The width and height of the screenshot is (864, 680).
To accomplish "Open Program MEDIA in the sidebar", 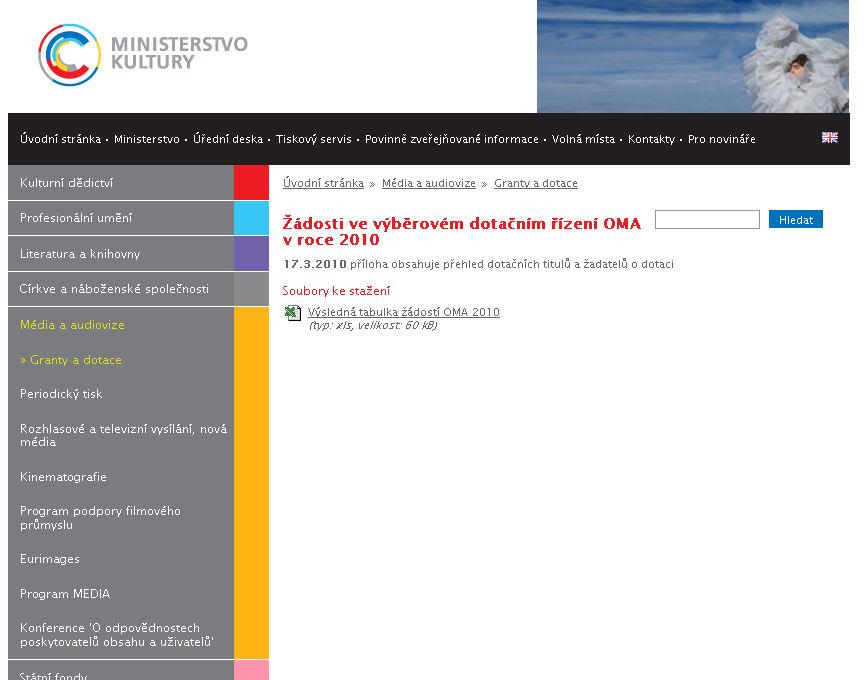I will 65,593.
